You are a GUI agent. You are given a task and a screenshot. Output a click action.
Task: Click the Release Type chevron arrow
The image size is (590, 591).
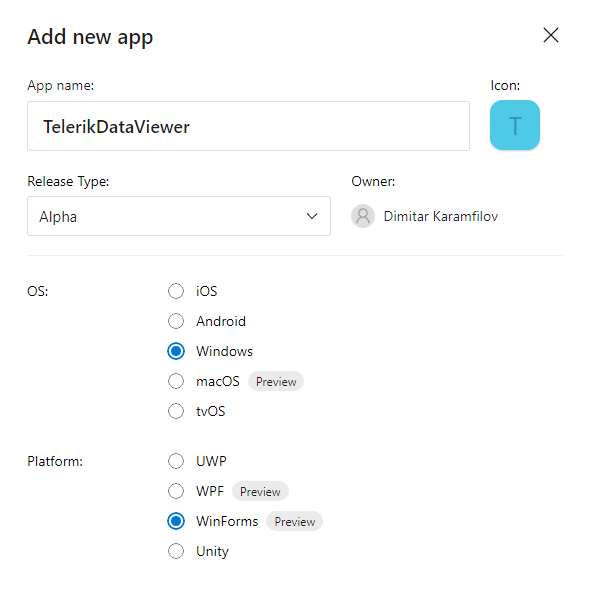[x=312, y=216]
